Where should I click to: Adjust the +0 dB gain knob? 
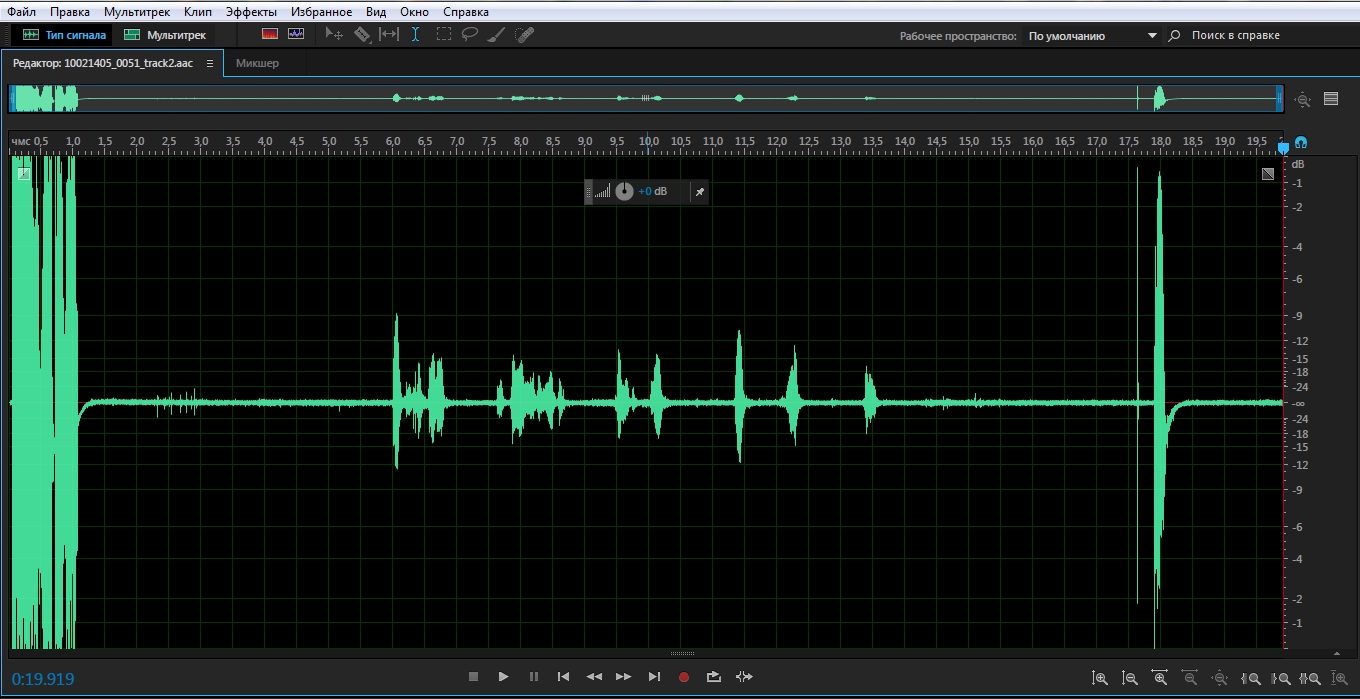click(x=624, y=191)
